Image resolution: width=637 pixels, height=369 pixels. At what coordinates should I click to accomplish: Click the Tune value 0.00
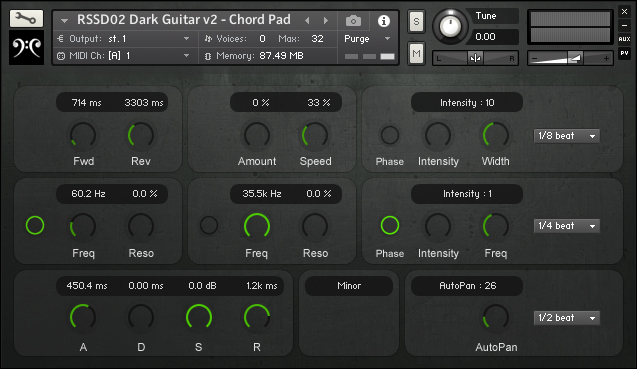[485, 37]
